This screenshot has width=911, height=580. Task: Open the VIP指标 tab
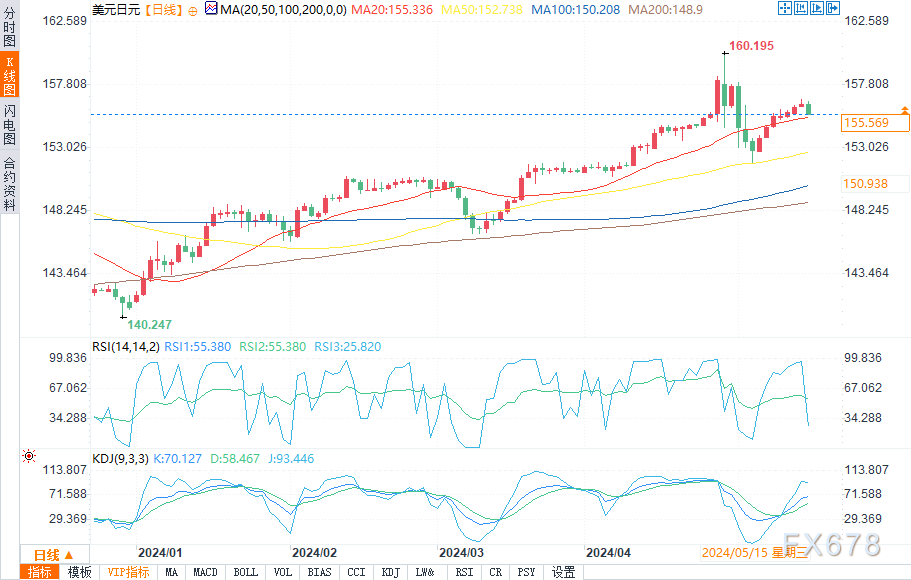click(128, 572)
